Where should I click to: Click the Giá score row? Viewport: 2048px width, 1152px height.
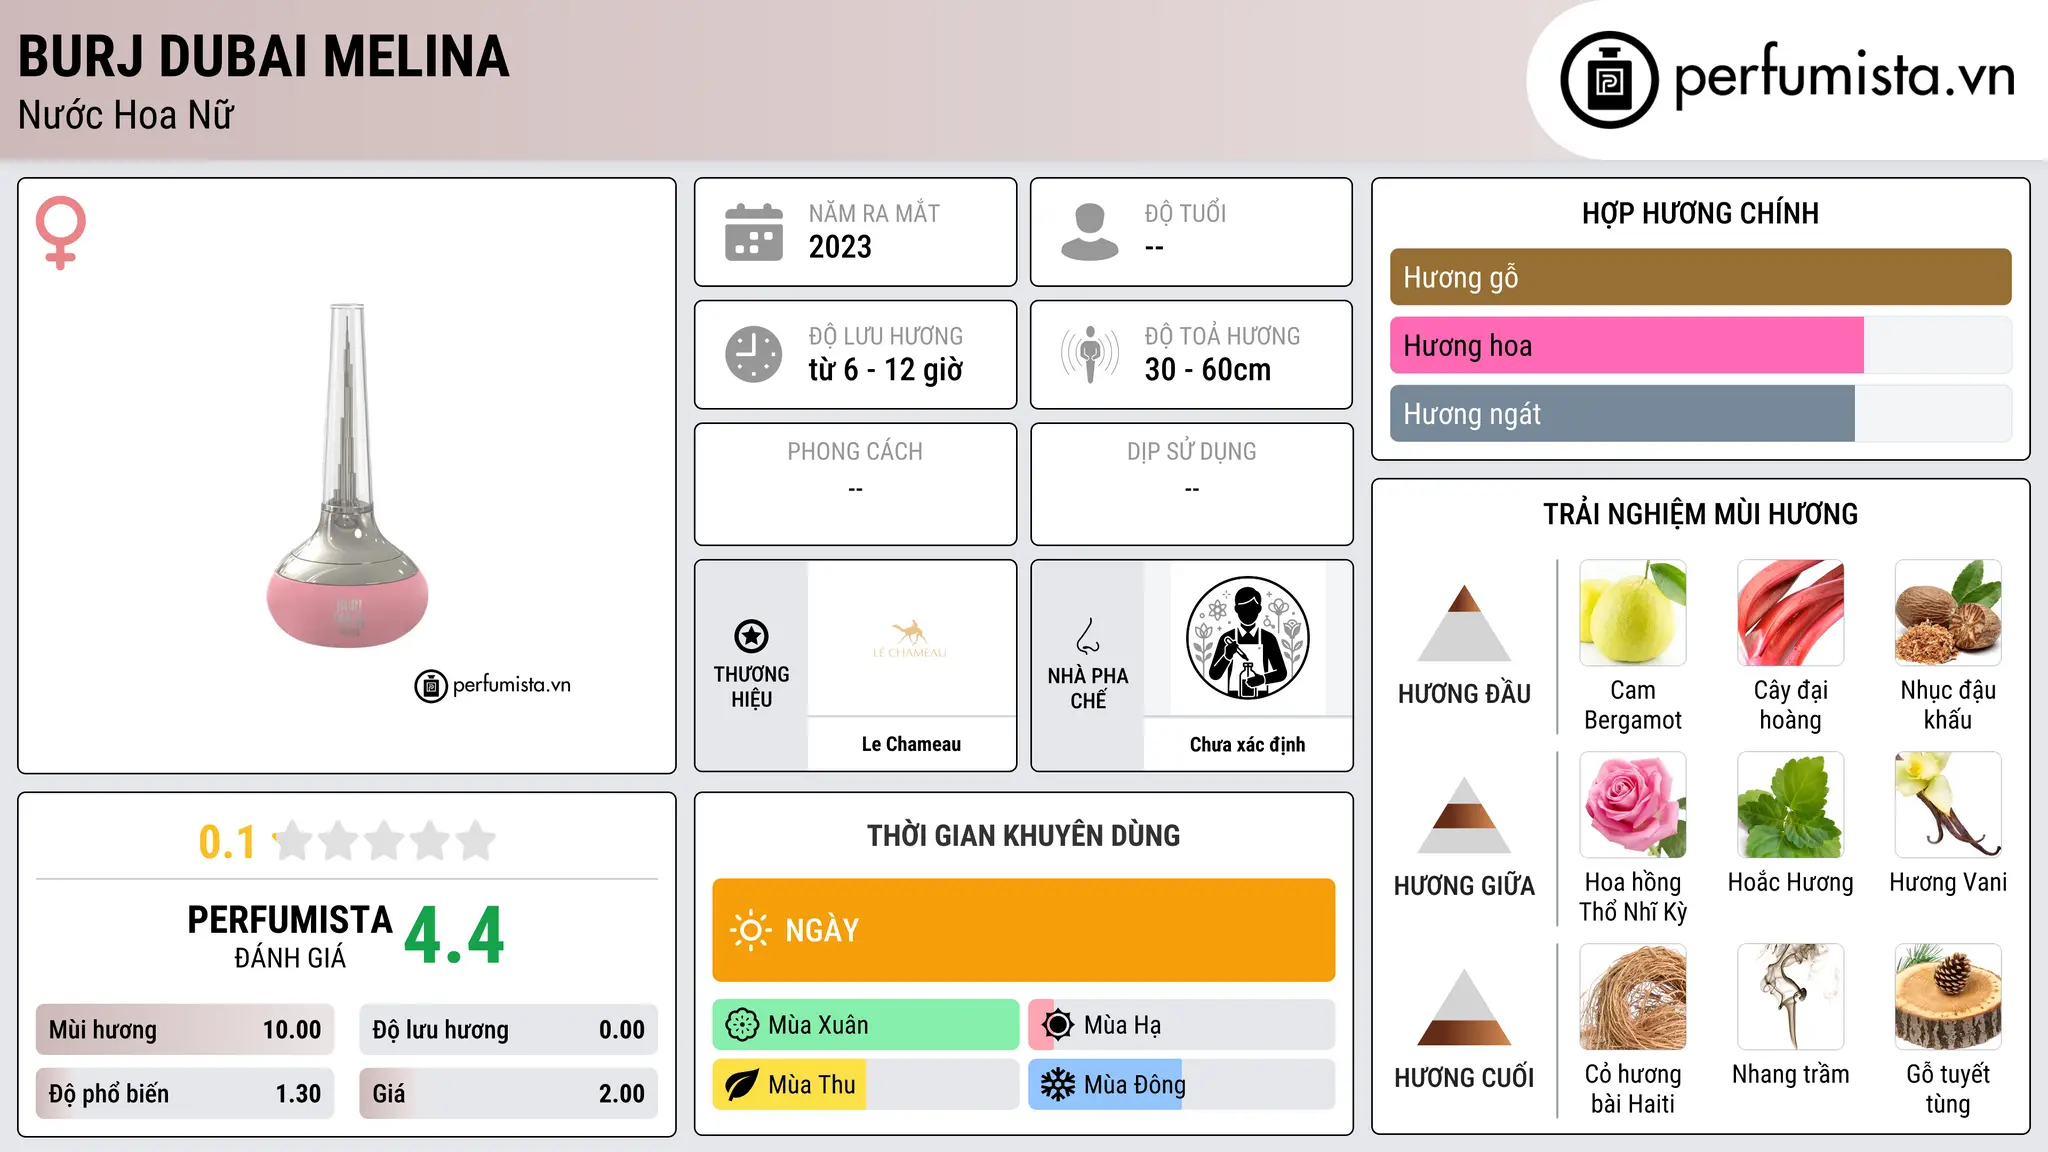[508, 1094]
